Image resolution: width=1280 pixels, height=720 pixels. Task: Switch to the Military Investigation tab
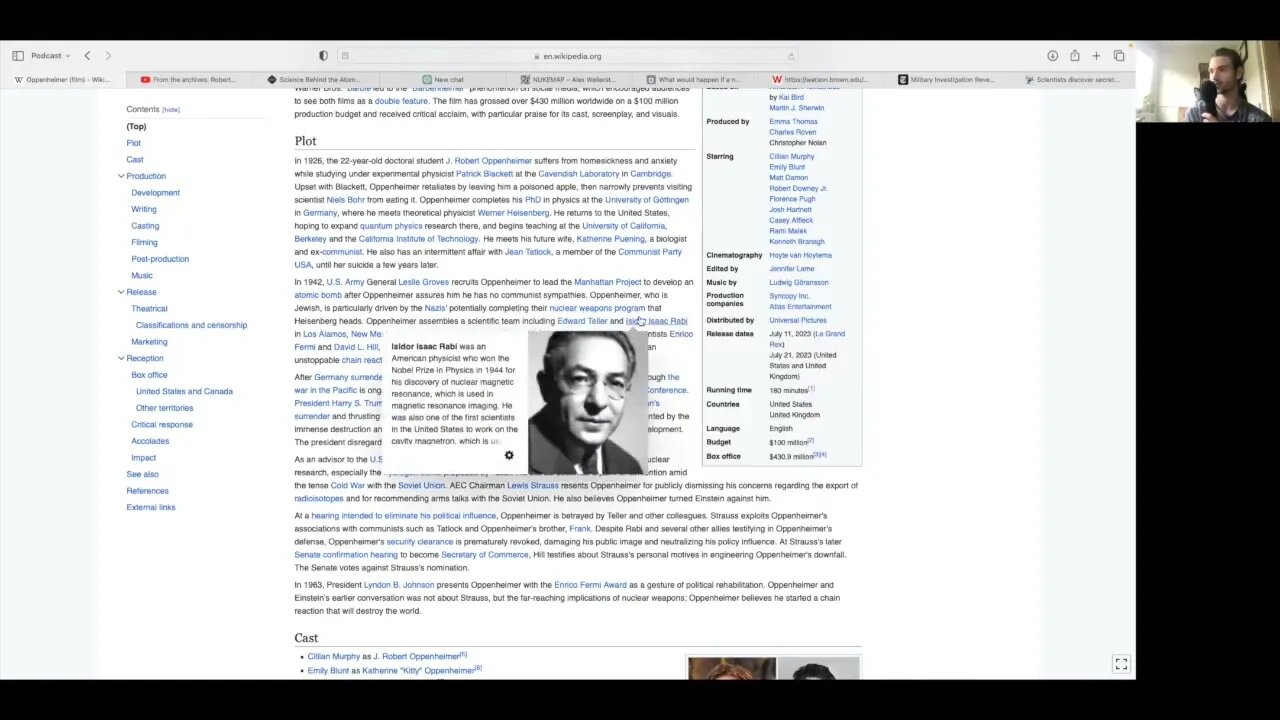click(945, 80)
